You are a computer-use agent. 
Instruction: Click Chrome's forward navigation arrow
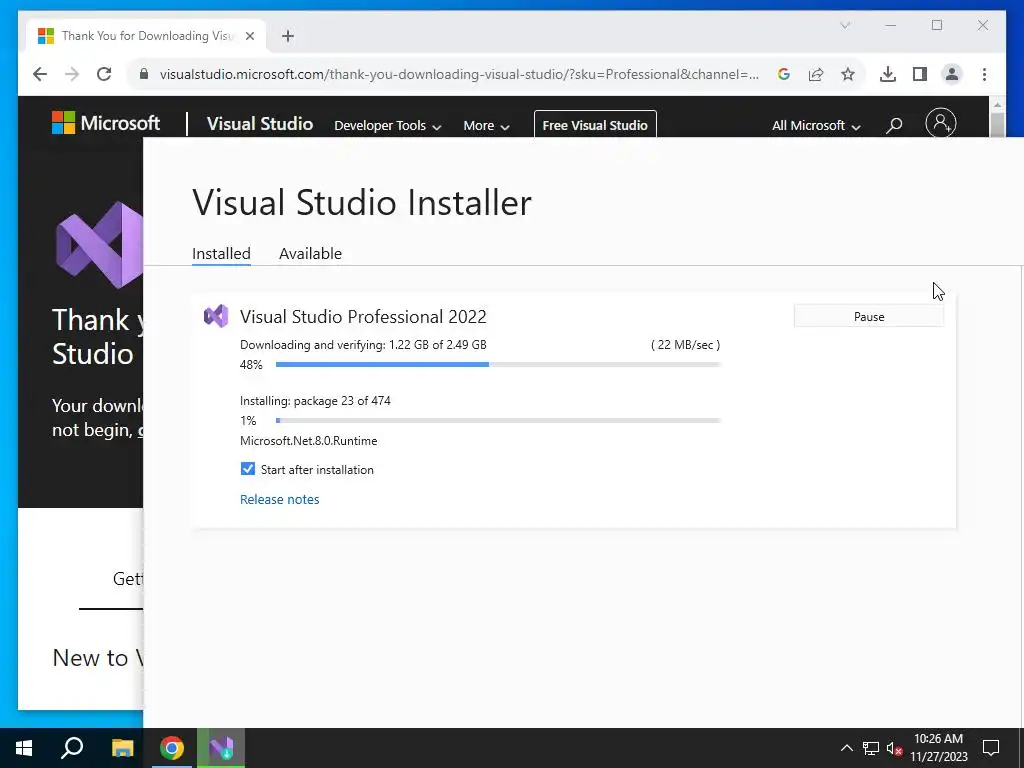coord(72,74)
